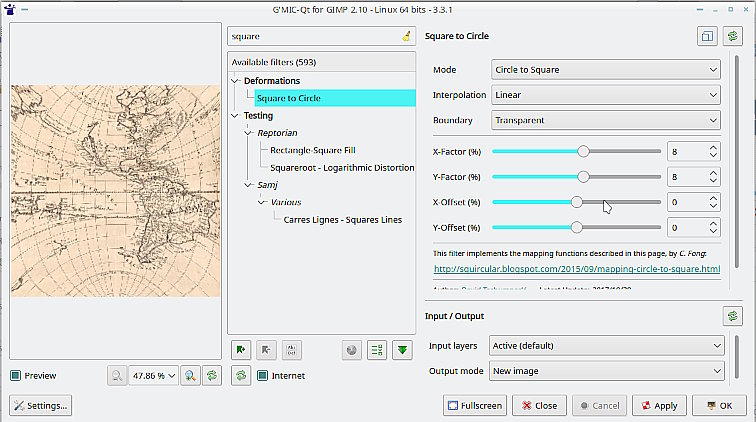
Task: Click the zoom in magnifier icon
Action: coord(191,376)
